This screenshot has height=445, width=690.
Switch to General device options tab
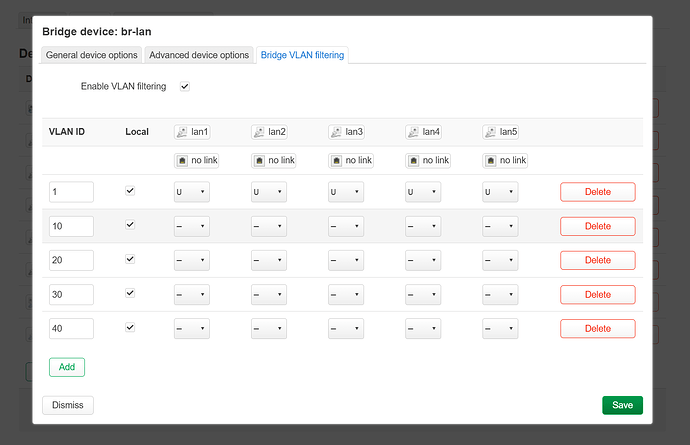tap(92, 55)
